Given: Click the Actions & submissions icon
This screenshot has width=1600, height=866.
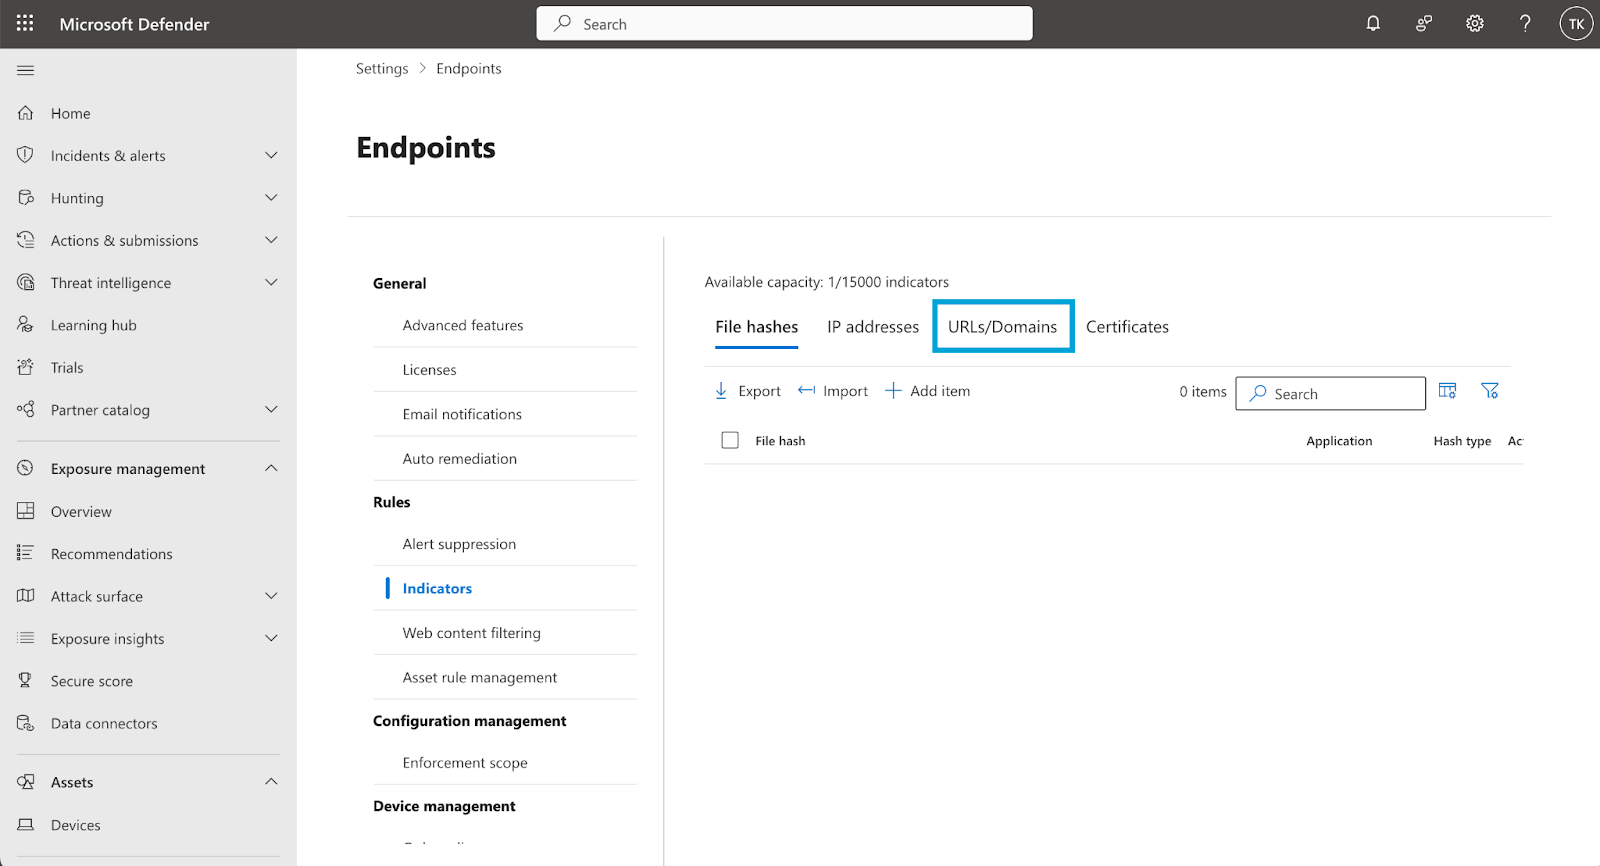Looking at the screenshot, I should 26,240.
